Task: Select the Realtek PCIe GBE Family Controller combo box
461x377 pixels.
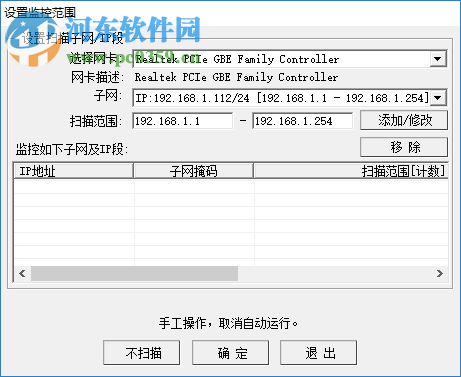Action: pyautogui.click(x=290, y=59)
